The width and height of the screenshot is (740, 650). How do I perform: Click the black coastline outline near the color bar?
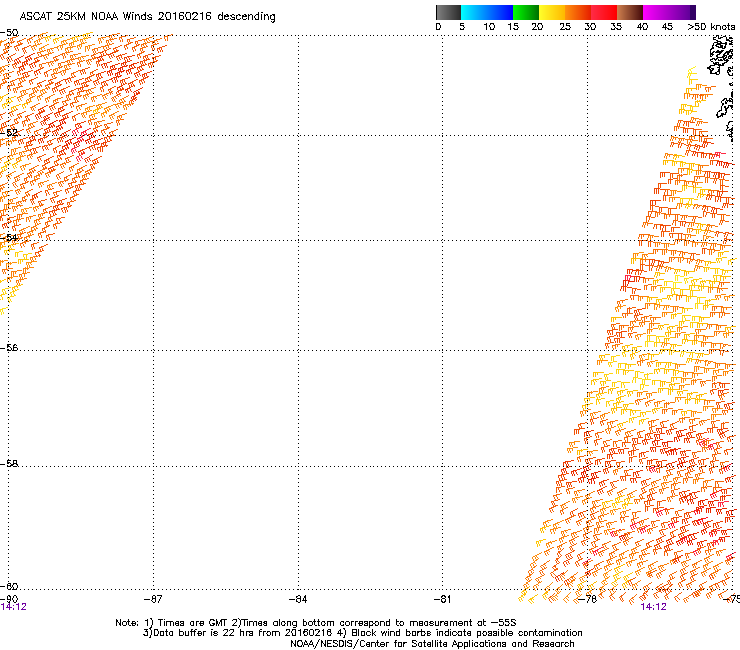point(721,56)
